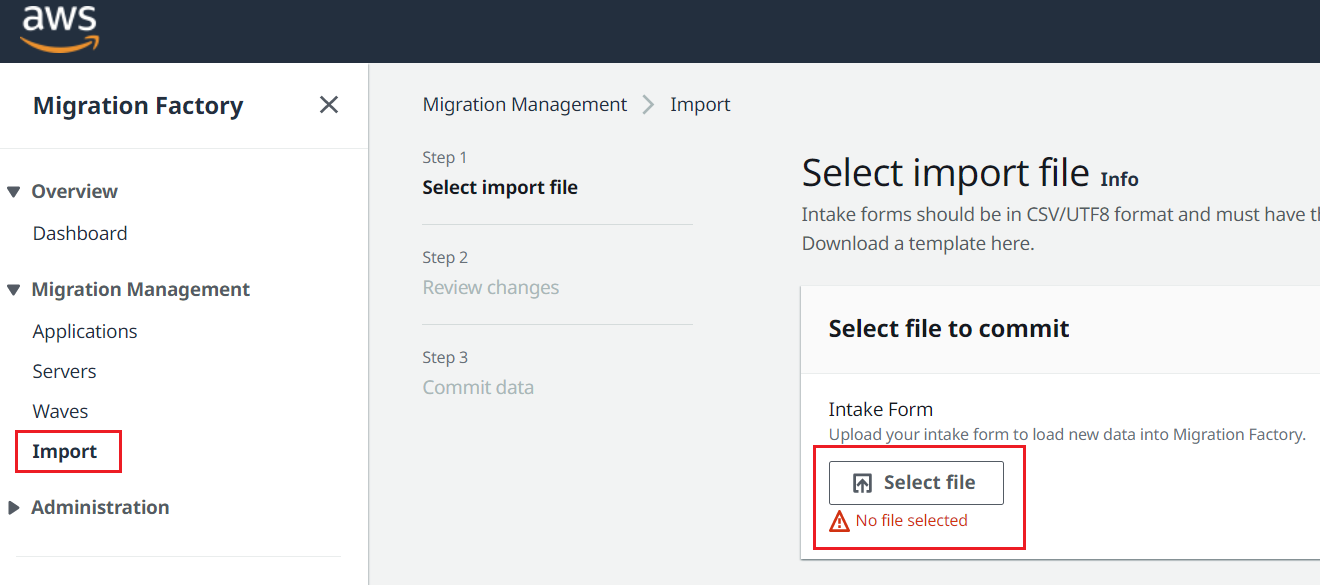1320x585 pixels.
Task: Expand the Administration section
Action: coord(13,508)
